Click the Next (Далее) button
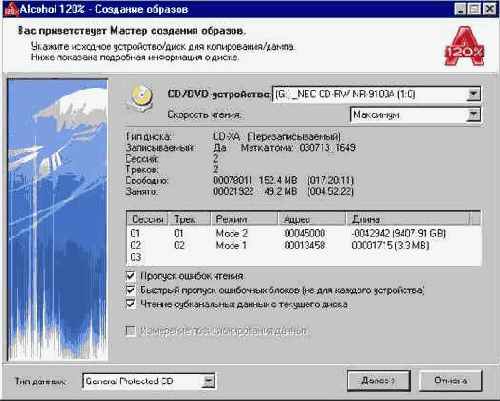Image resolution: width=500 pixels, height=401 pixels. click(x=379, y=380)
